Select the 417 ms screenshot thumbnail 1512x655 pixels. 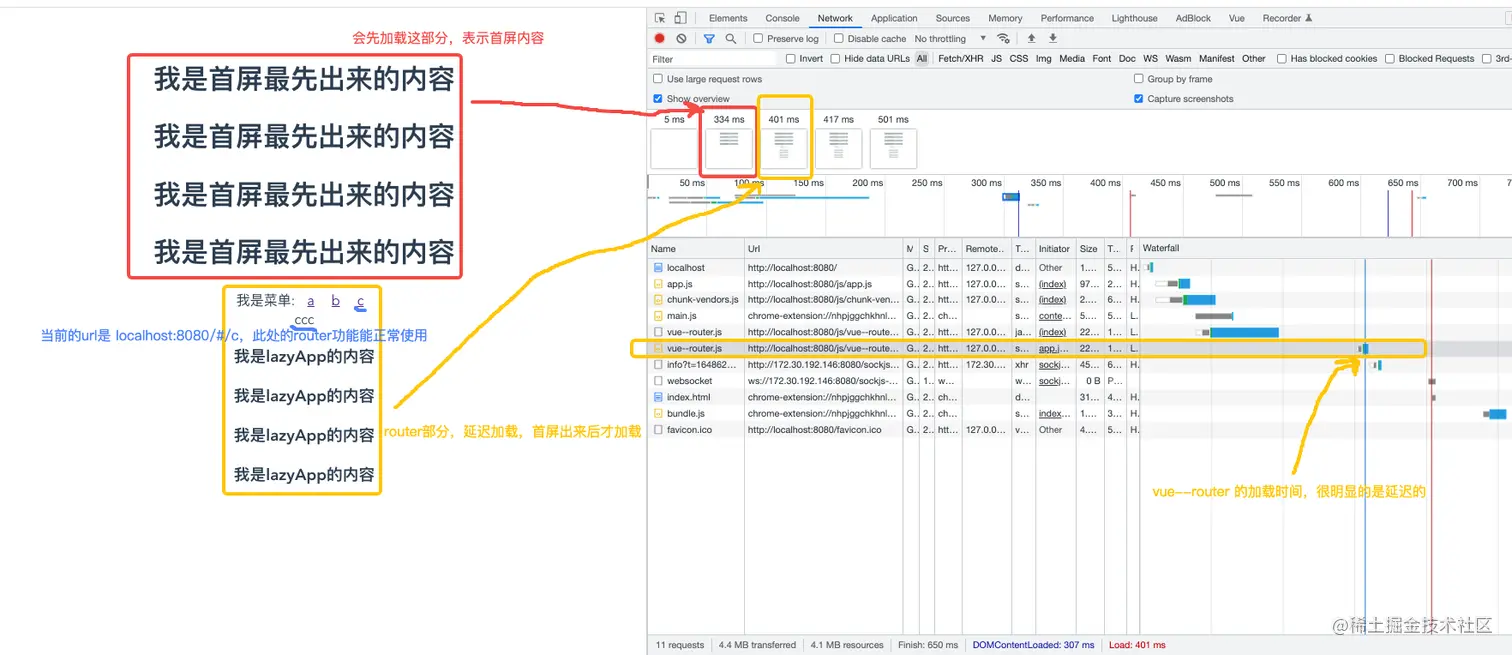838,150
